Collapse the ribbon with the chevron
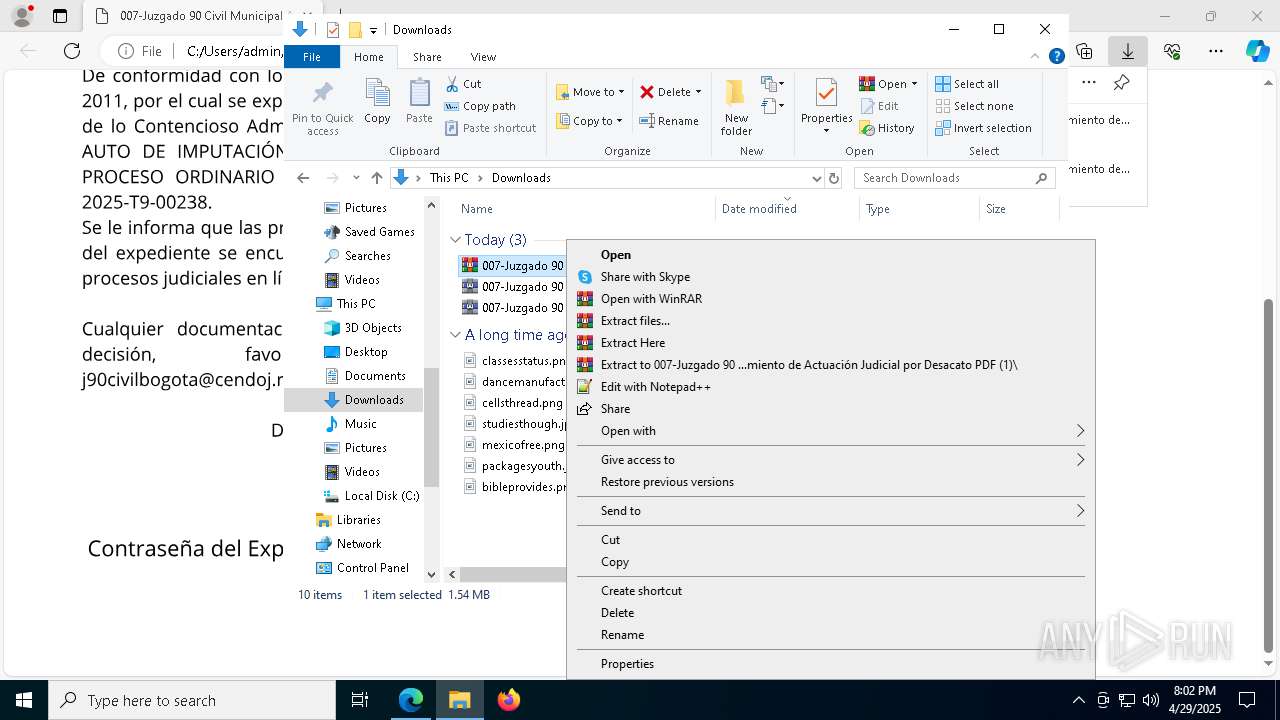This screenshot has width=1280, height=720. [1035, 57]
